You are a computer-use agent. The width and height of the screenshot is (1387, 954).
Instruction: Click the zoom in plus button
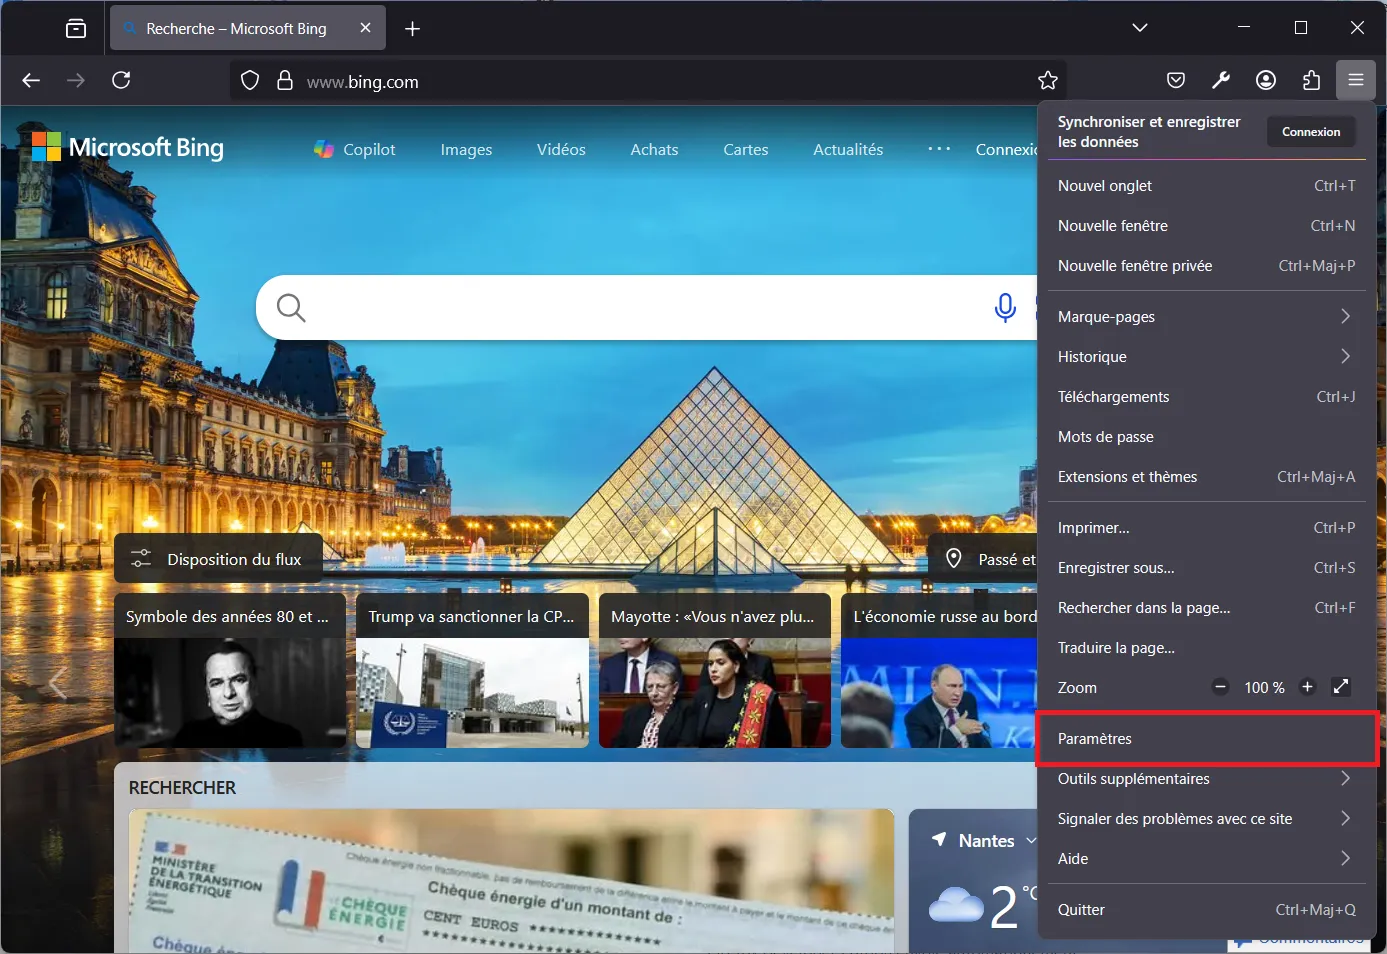click(1307, 687)
